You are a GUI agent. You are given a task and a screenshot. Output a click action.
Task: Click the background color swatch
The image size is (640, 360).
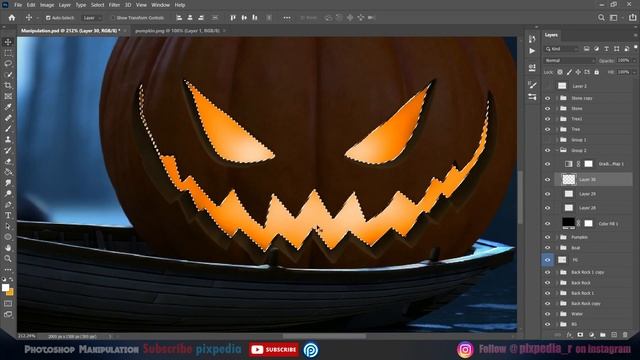click(10, 292)
